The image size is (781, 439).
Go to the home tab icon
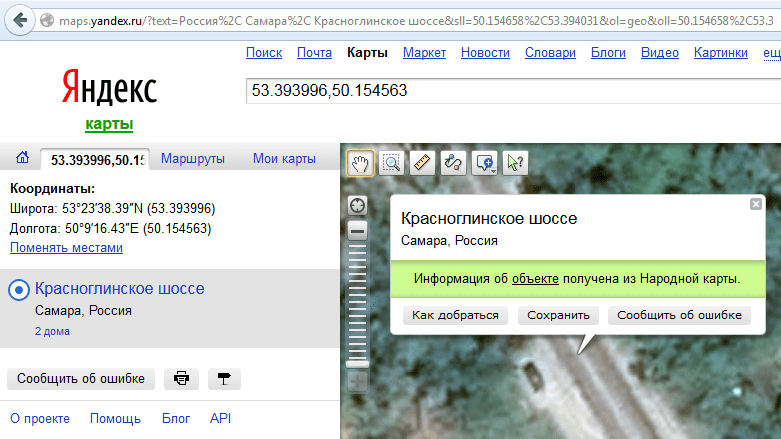(x=20, y=158)
